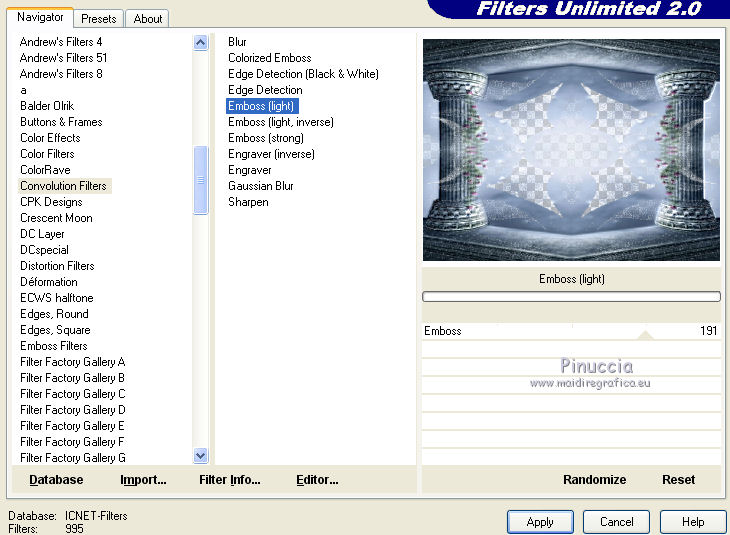Click the Apply button
The height and width of the screenshot is (535, 730).
[540, 522]
